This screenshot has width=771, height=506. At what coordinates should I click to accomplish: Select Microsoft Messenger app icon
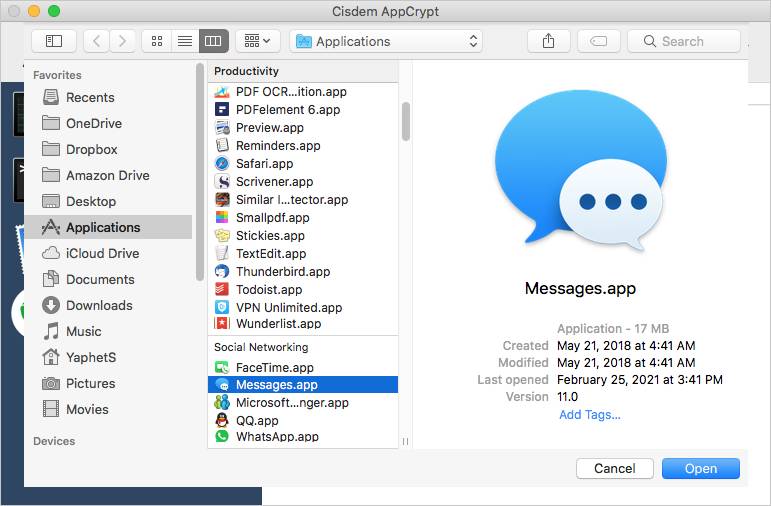[222, 402]
